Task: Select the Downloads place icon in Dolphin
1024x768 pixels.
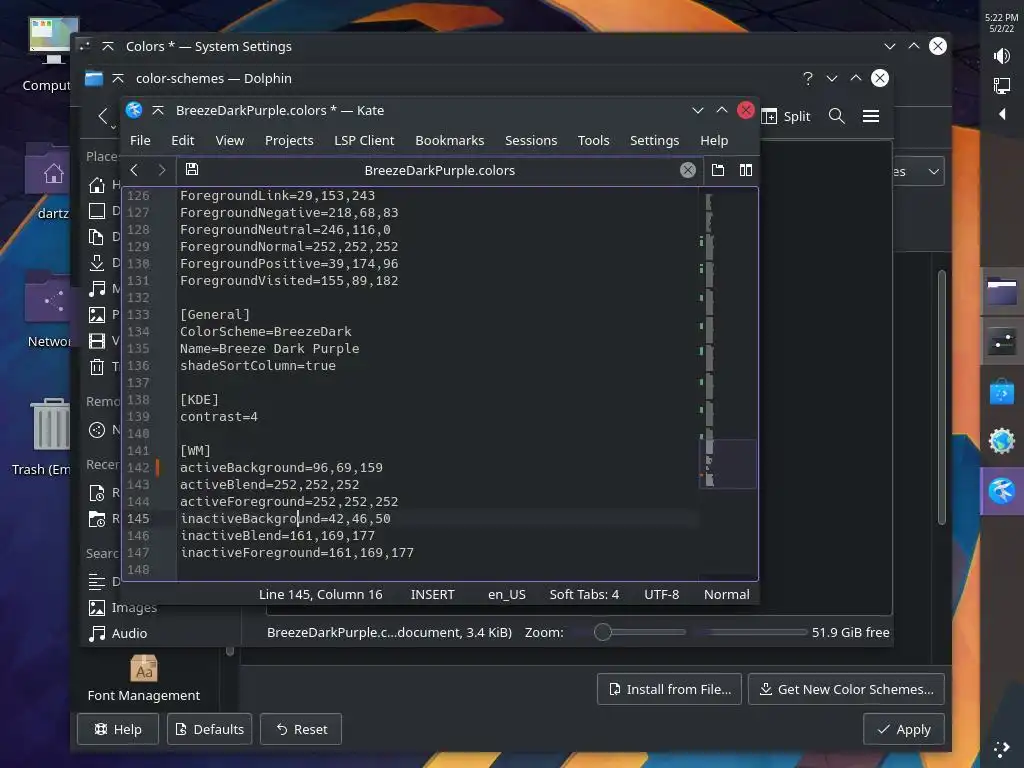Action: (97, 263)
